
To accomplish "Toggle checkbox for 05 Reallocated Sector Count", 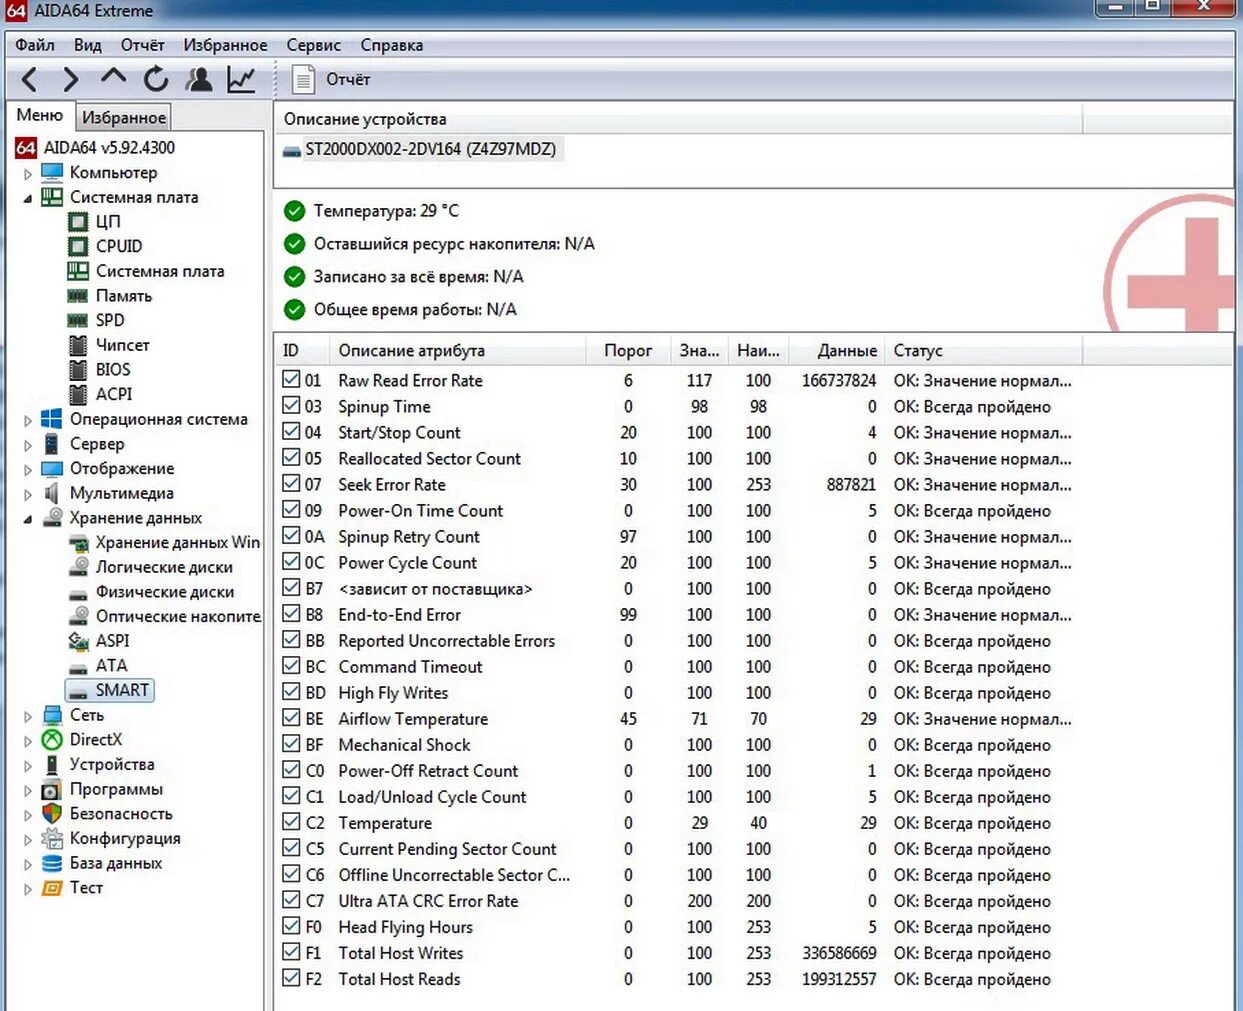I will click(291, 457).
